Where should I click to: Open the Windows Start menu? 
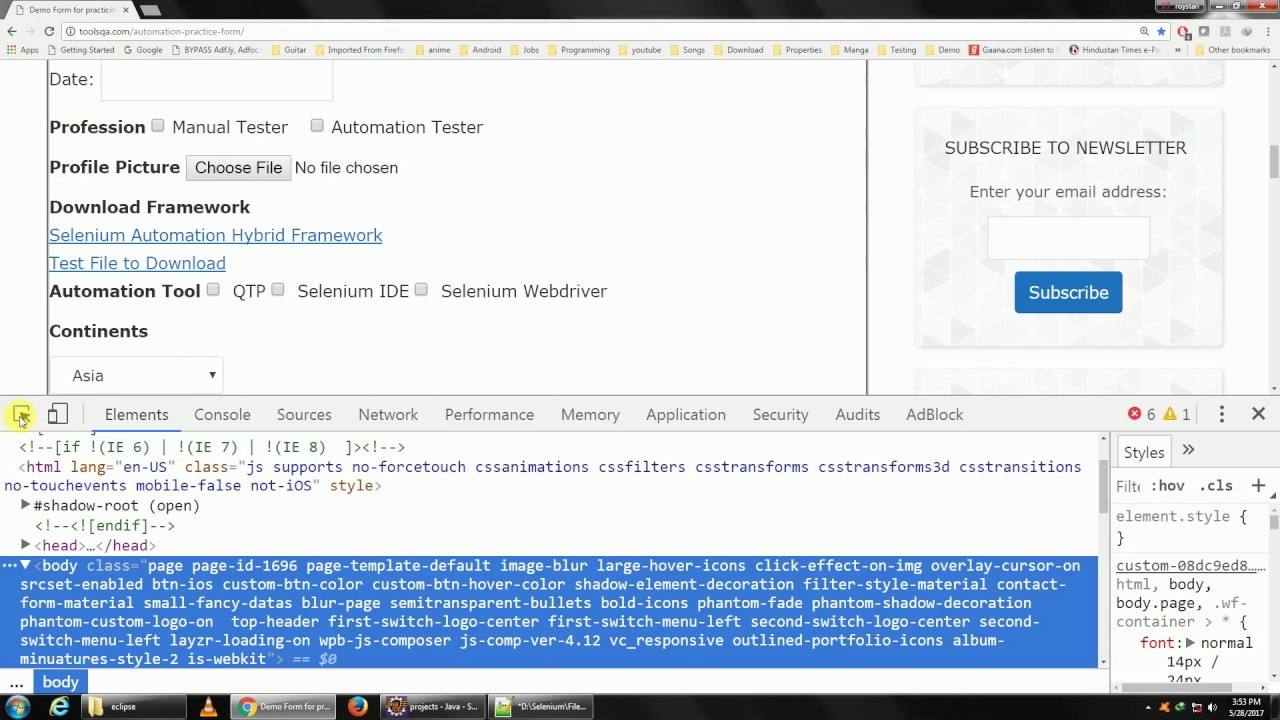click(x=17, y=707)
